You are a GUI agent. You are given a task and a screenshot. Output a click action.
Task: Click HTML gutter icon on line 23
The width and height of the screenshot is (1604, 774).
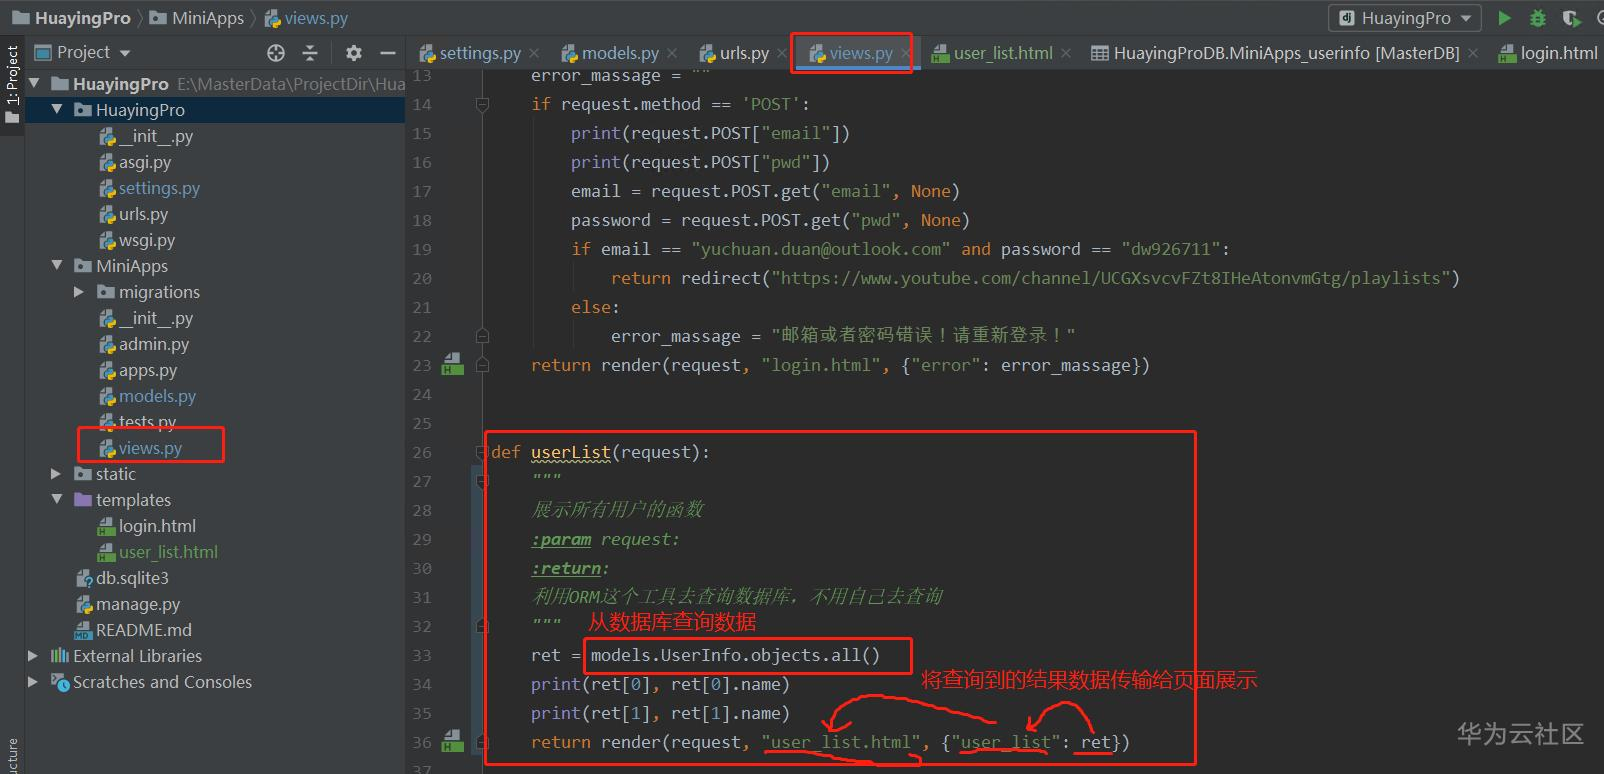point(453,364)
